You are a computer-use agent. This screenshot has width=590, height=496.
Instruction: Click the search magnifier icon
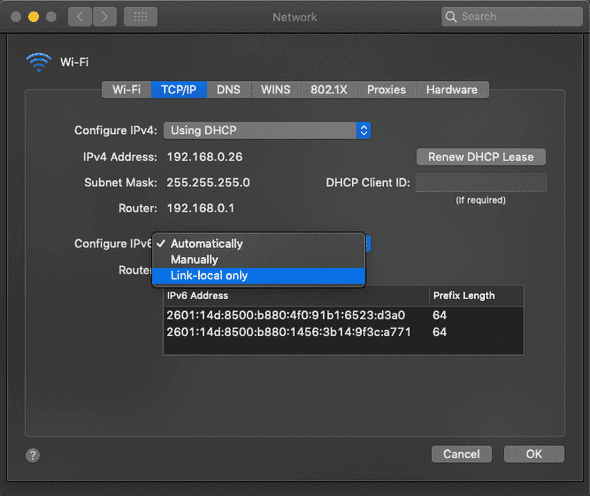[x=451, y=17]
